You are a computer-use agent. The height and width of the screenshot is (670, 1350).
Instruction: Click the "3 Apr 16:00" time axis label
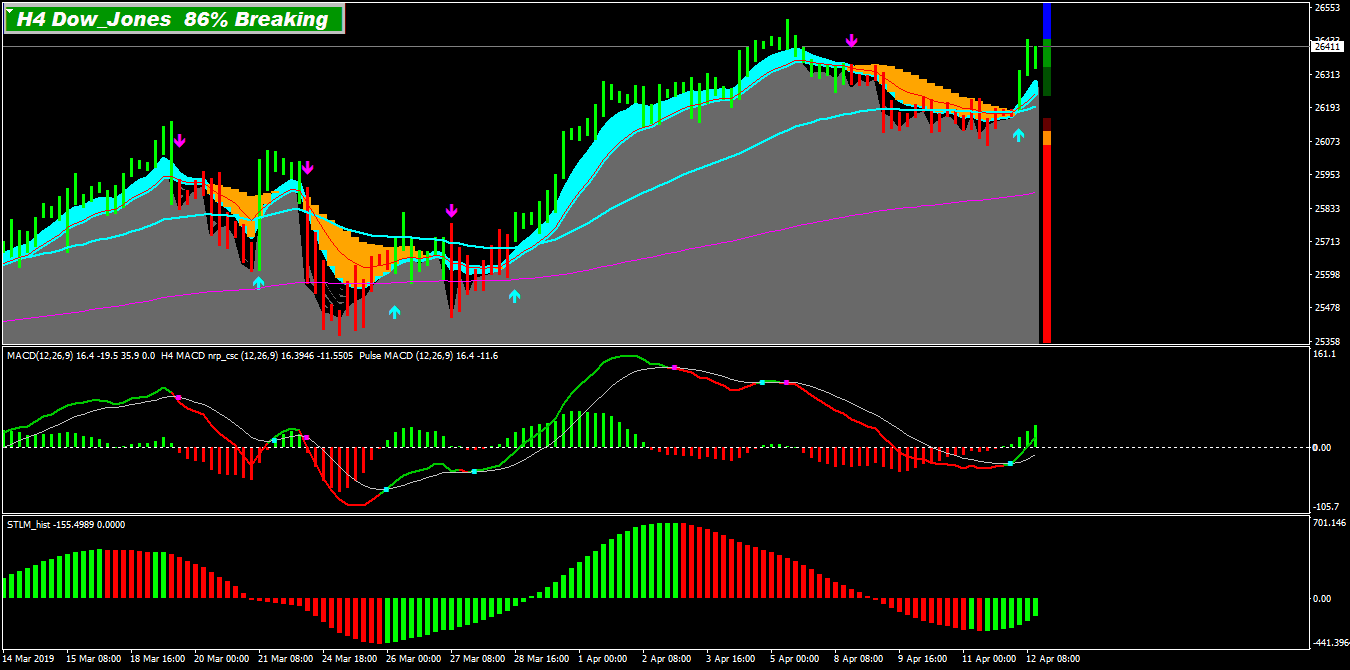tap(731, 659)
